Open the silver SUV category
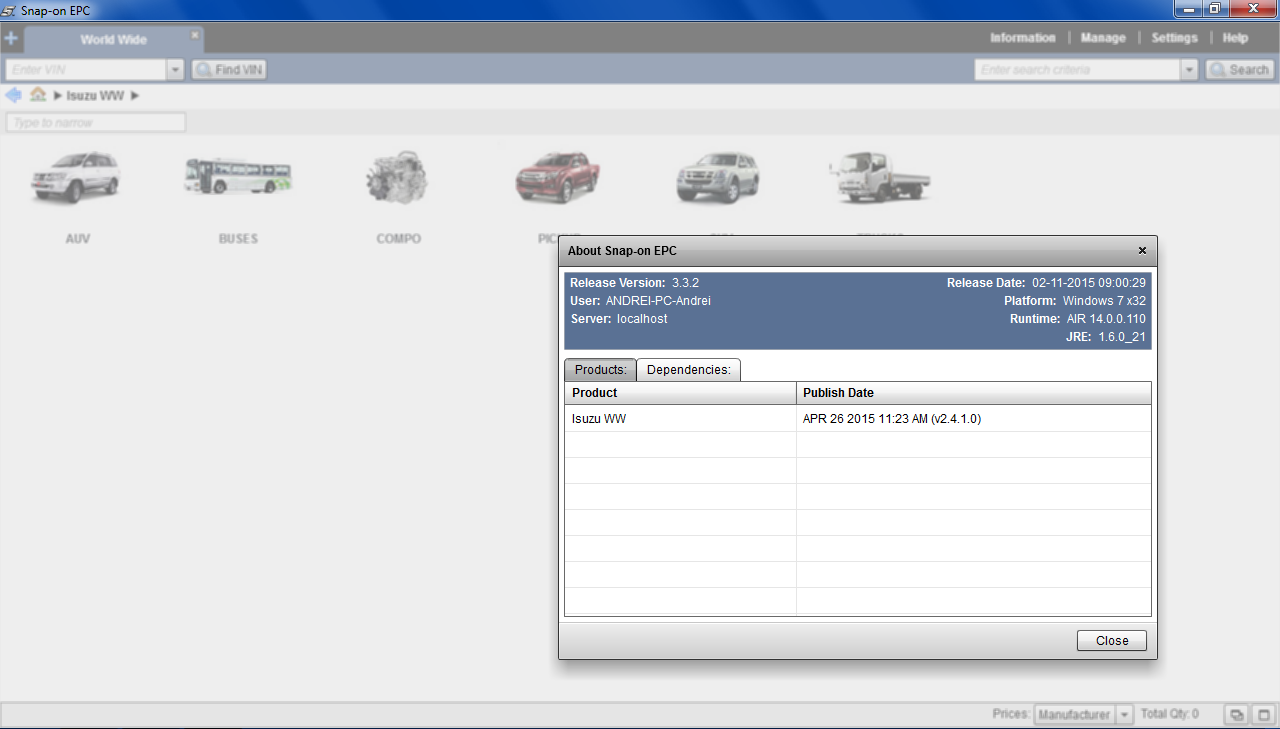Screen dimensions: 1280x729 coord(718,178)
